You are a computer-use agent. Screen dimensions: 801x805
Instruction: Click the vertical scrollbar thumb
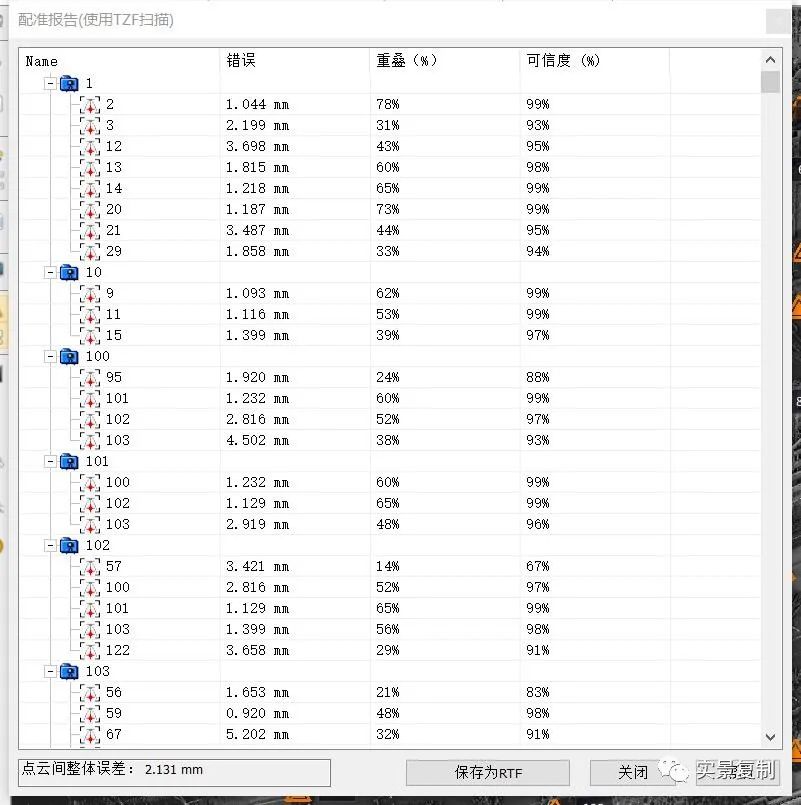tap(770, 82)
